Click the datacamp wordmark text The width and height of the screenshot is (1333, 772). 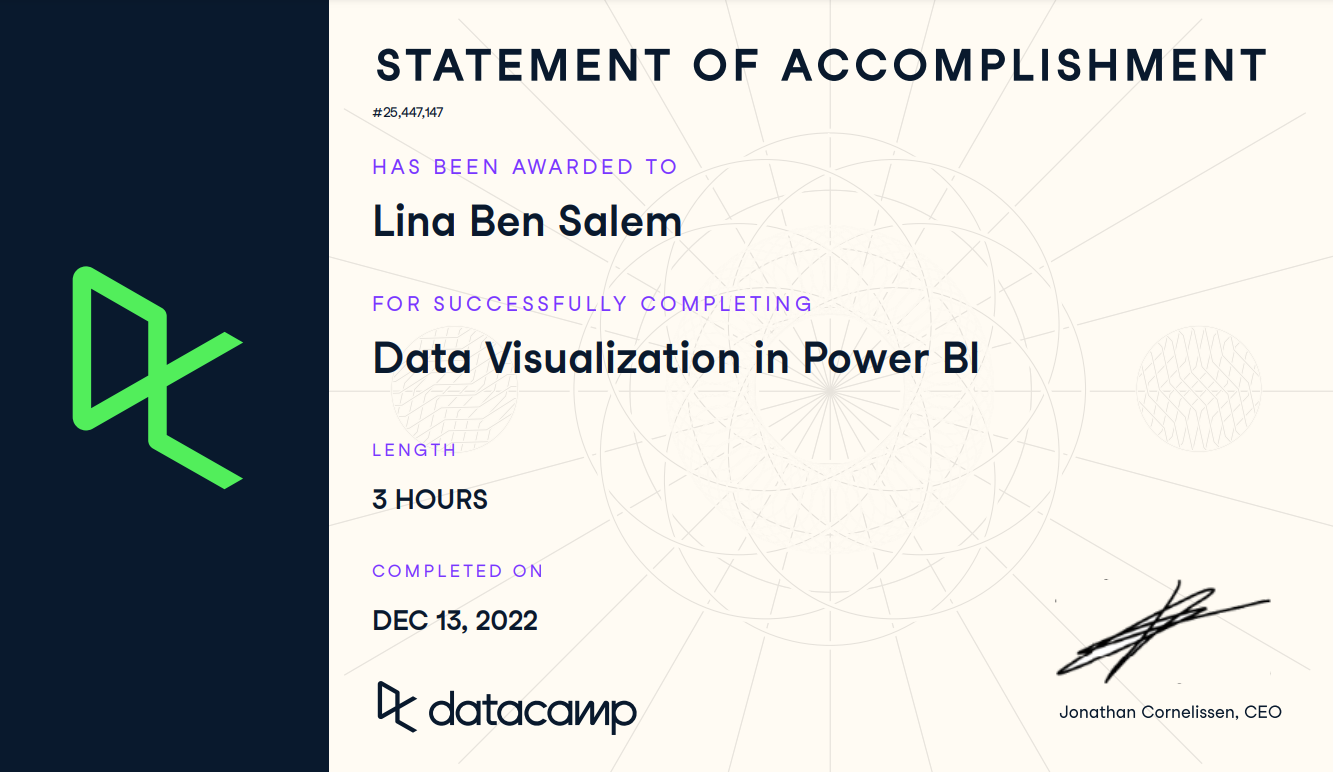533,711
